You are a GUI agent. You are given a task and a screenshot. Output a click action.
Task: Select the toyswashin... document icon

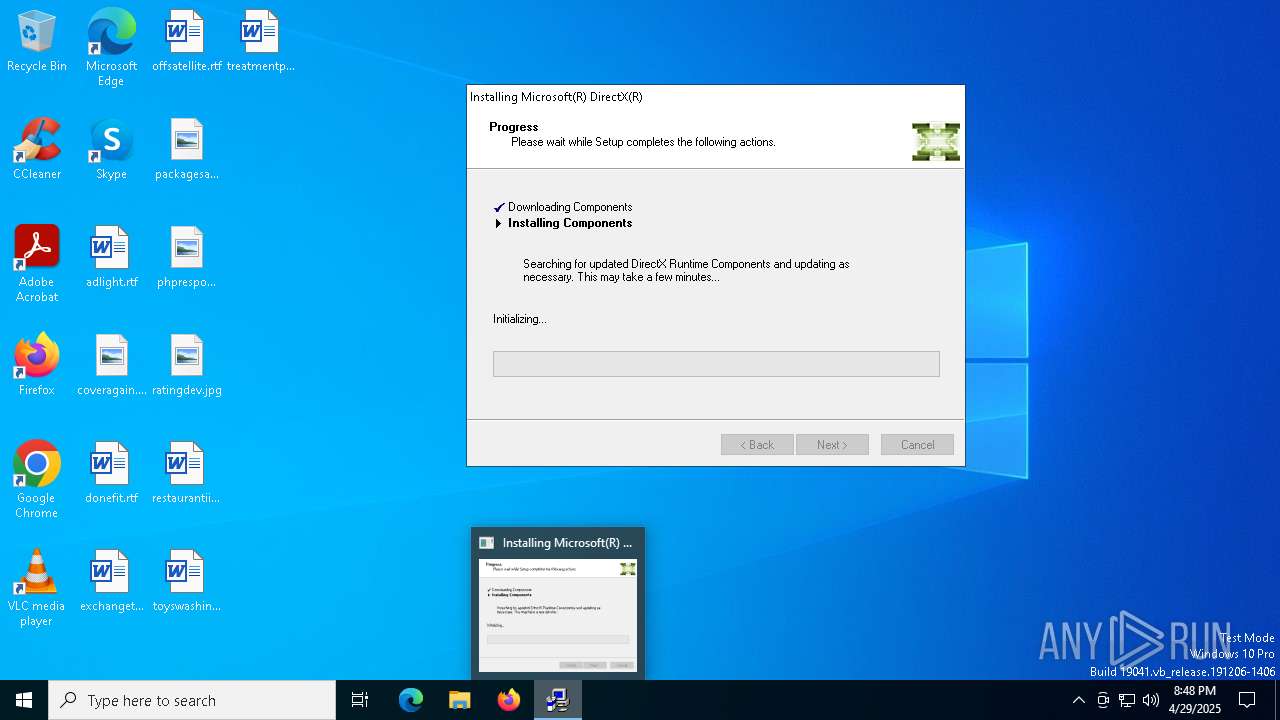tap(186, 581)
